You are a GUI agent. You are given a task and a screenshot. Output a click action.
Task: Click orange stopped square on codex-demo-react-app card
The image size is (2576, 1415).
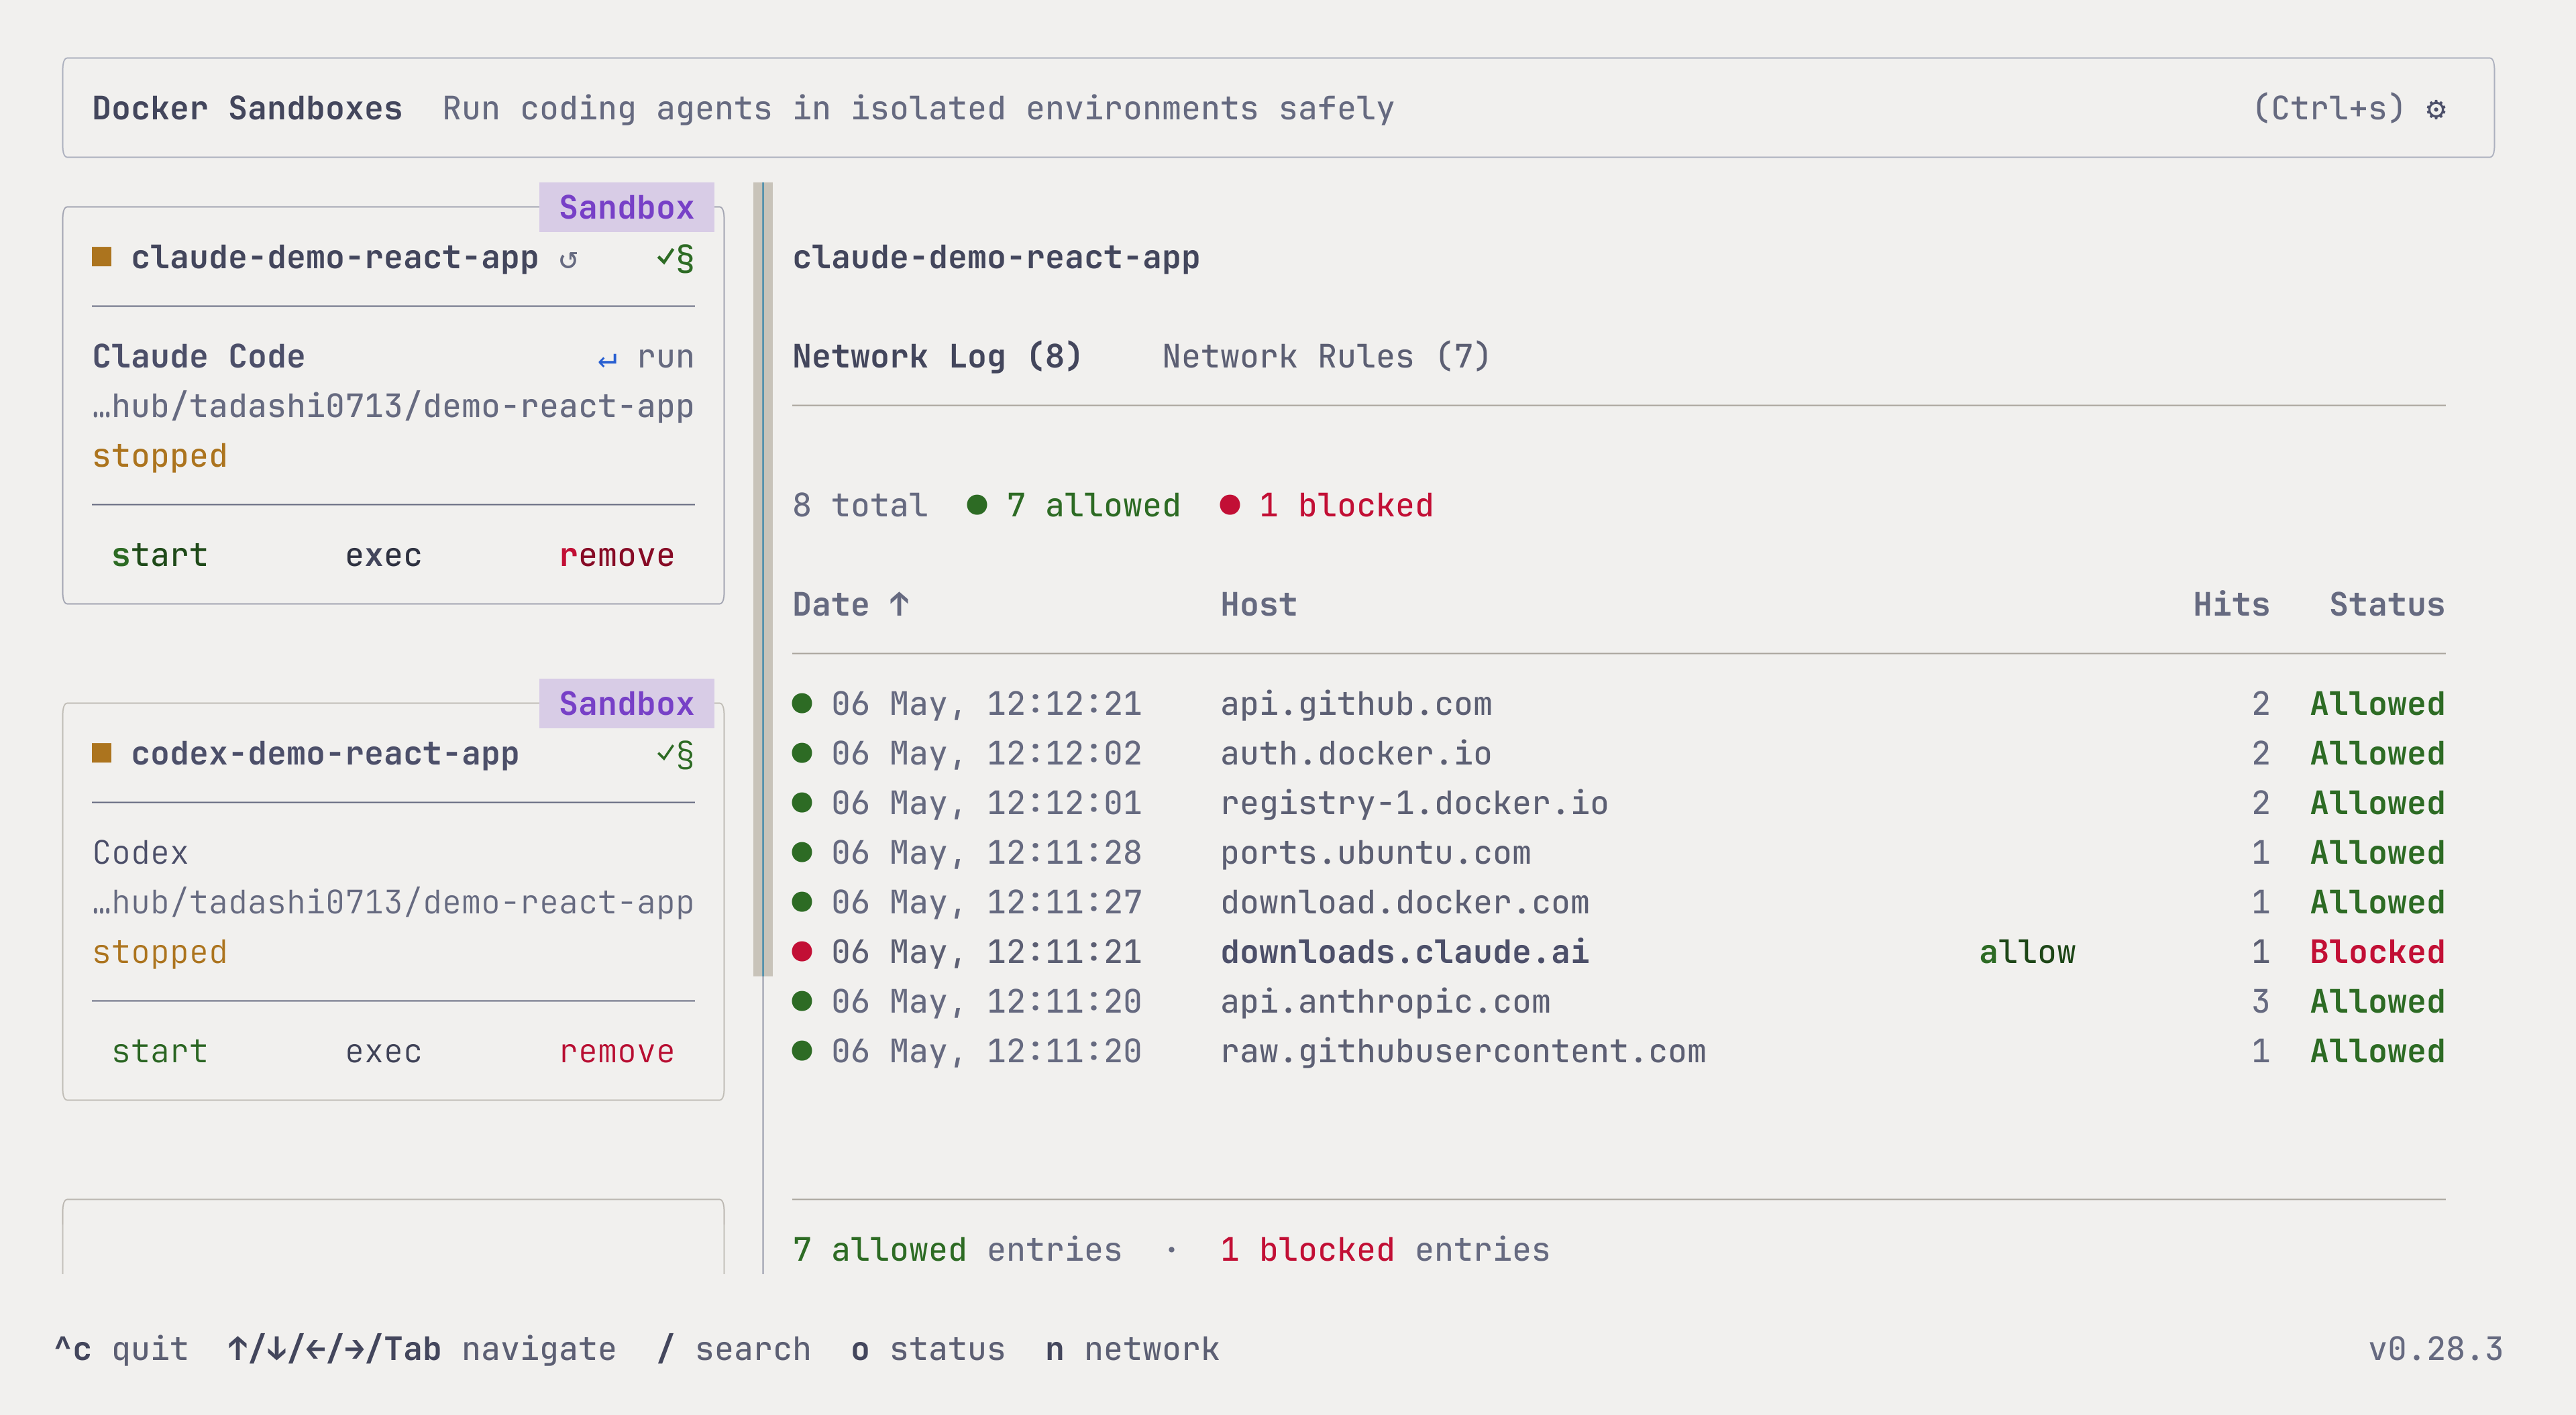102,753
